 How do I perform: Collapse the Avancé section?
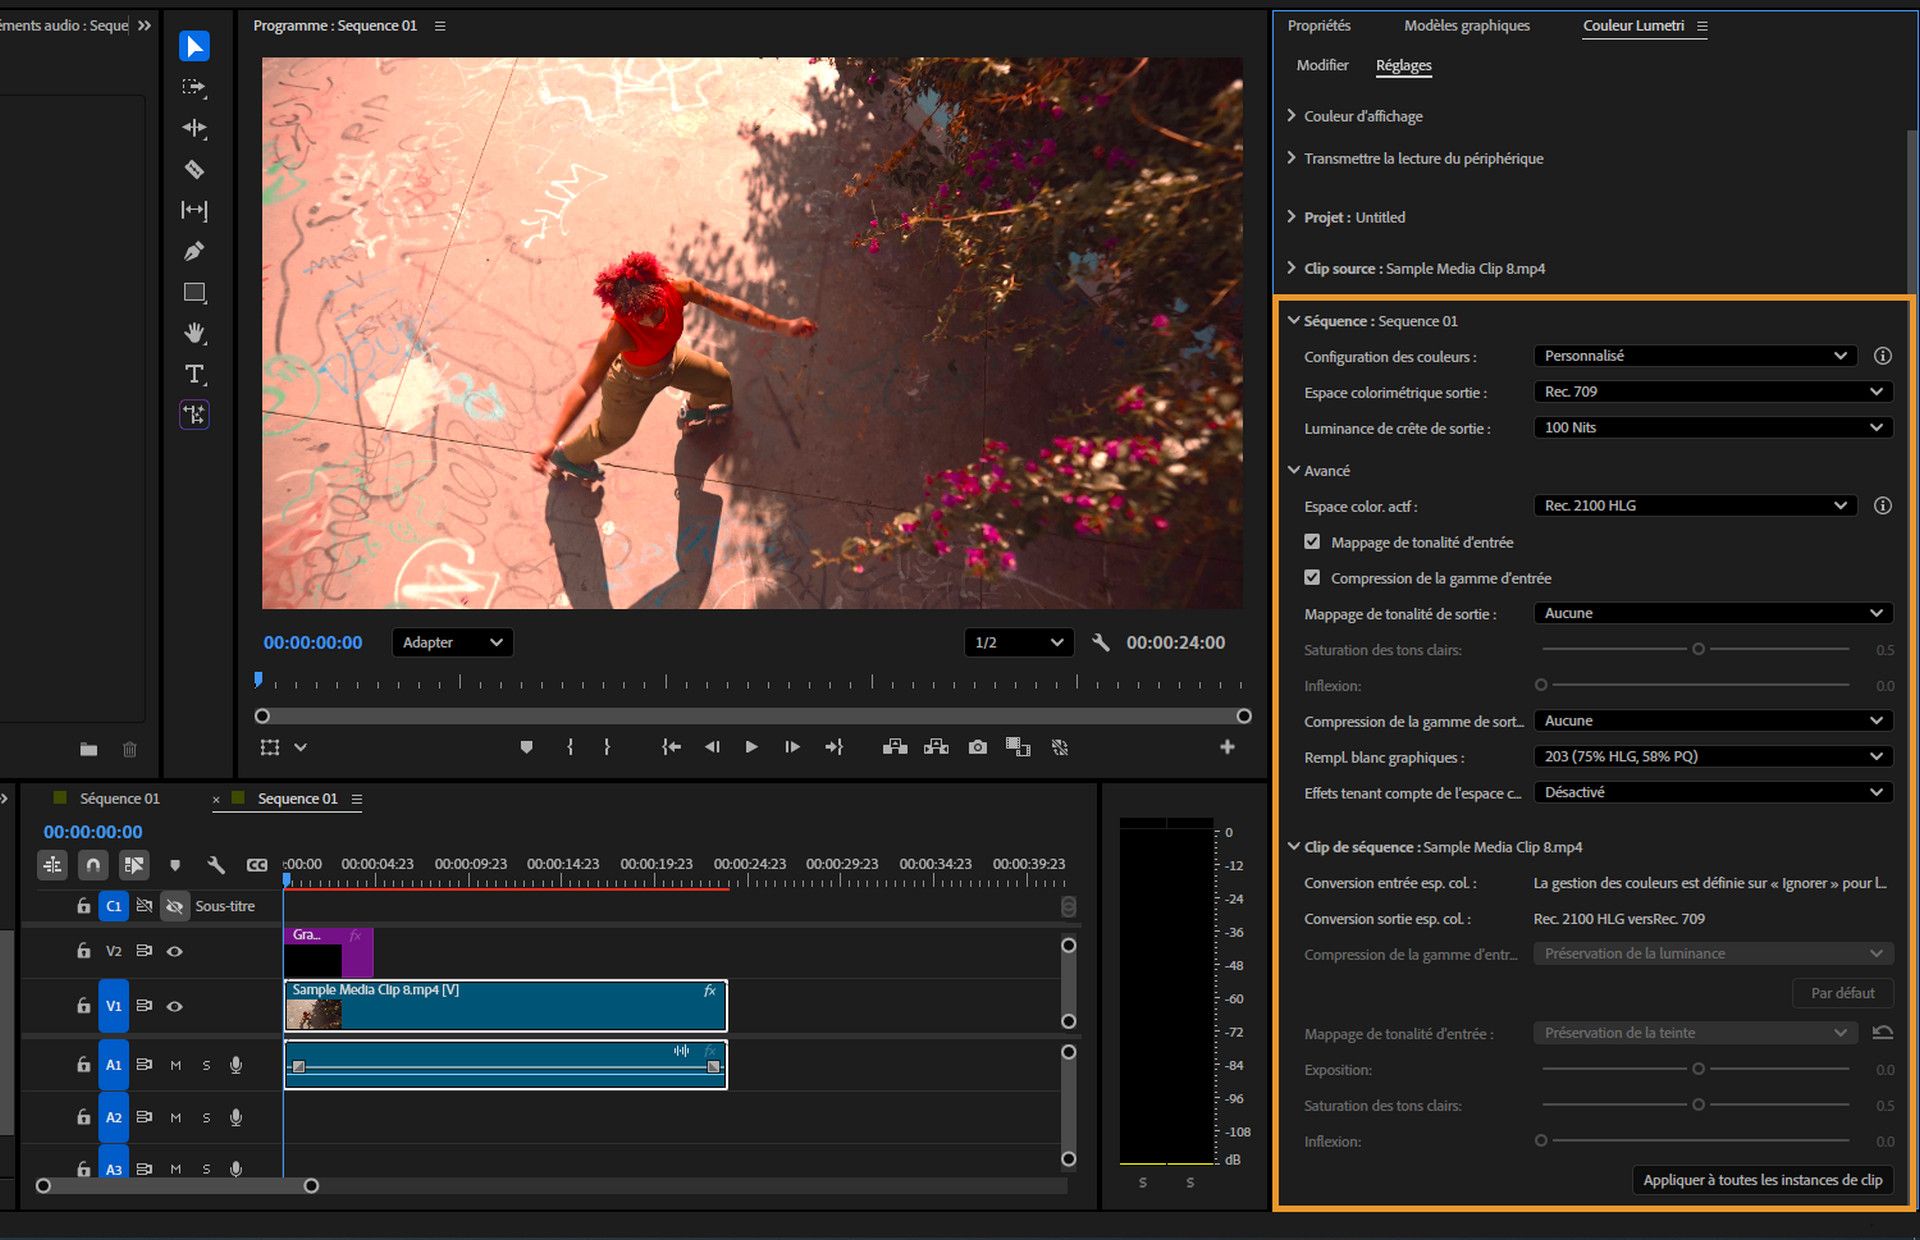point(1291,470)
